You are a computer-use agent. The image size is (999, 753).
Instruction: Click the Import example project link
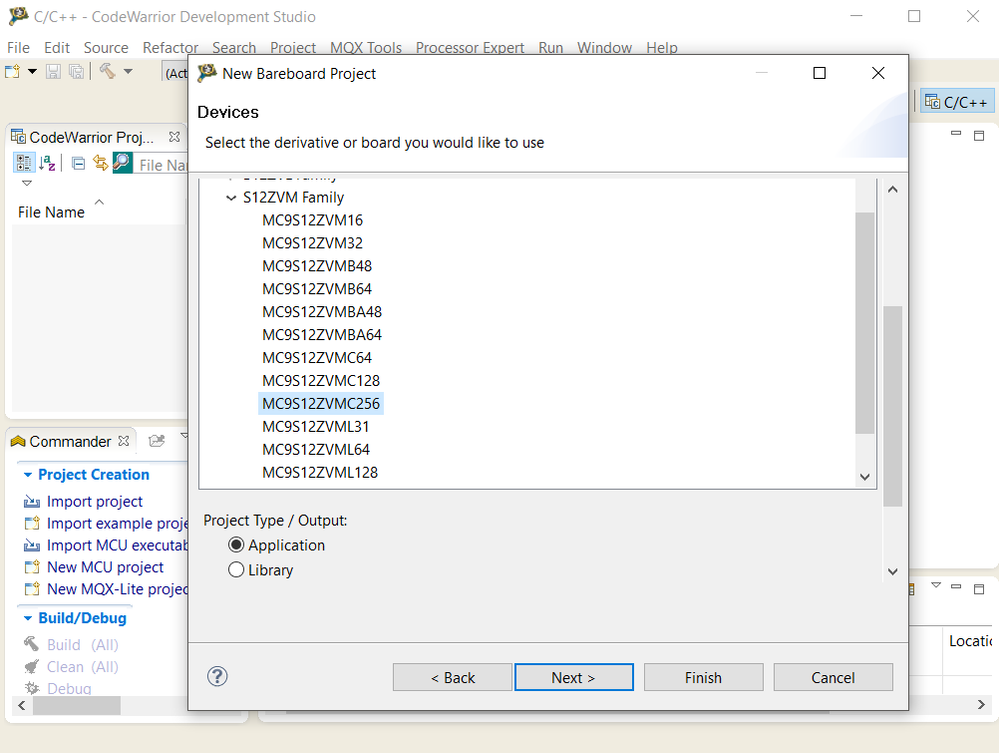(117, 524)
